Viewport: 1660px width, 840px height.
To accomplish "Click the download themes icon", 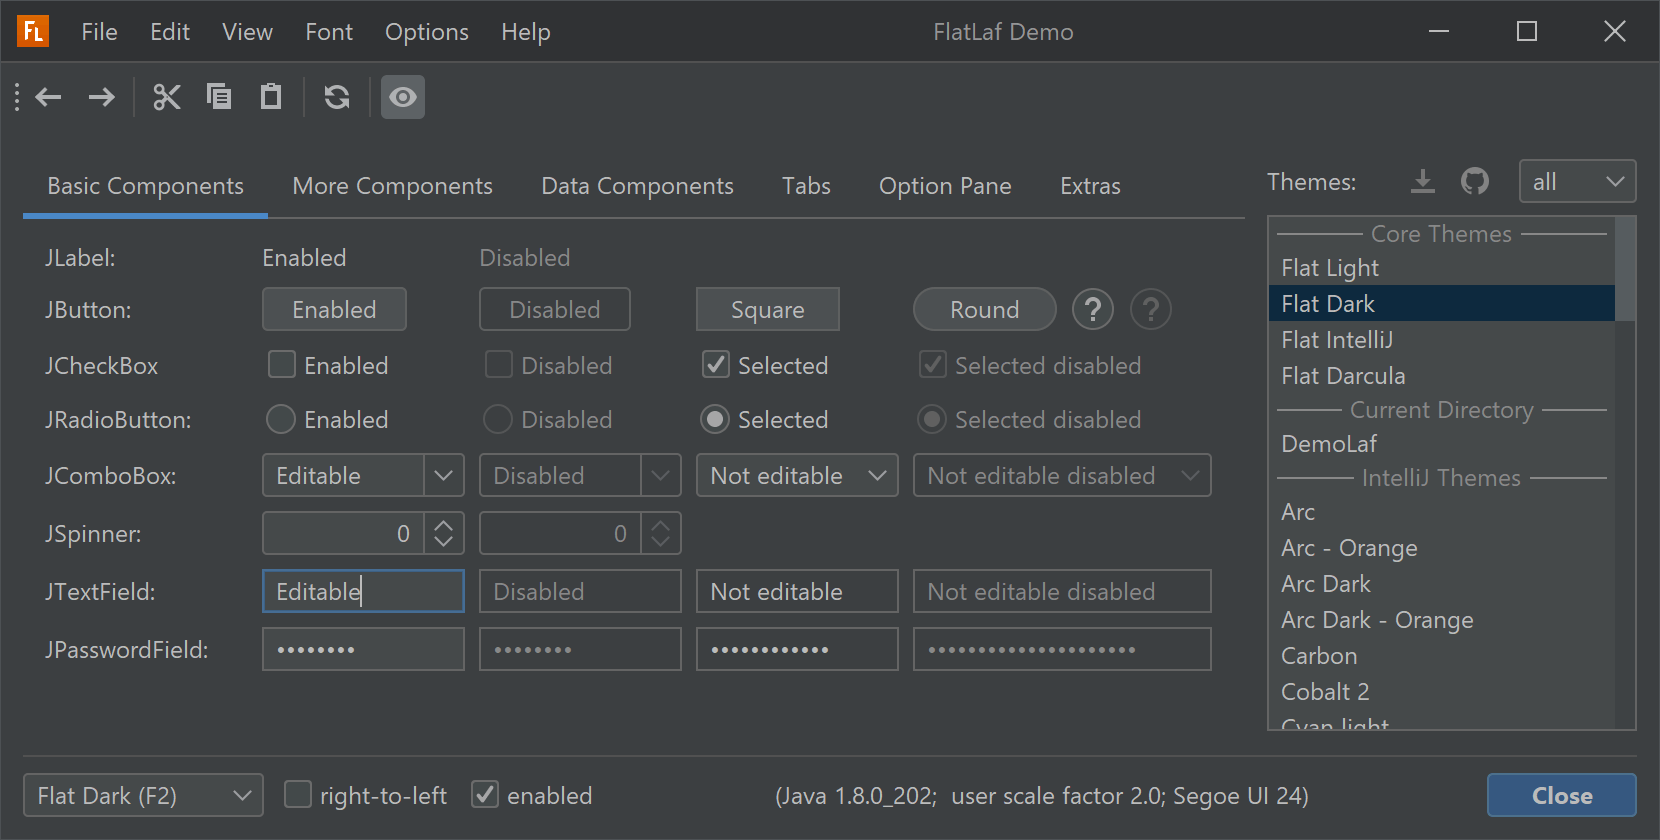I will point(1422,182).
